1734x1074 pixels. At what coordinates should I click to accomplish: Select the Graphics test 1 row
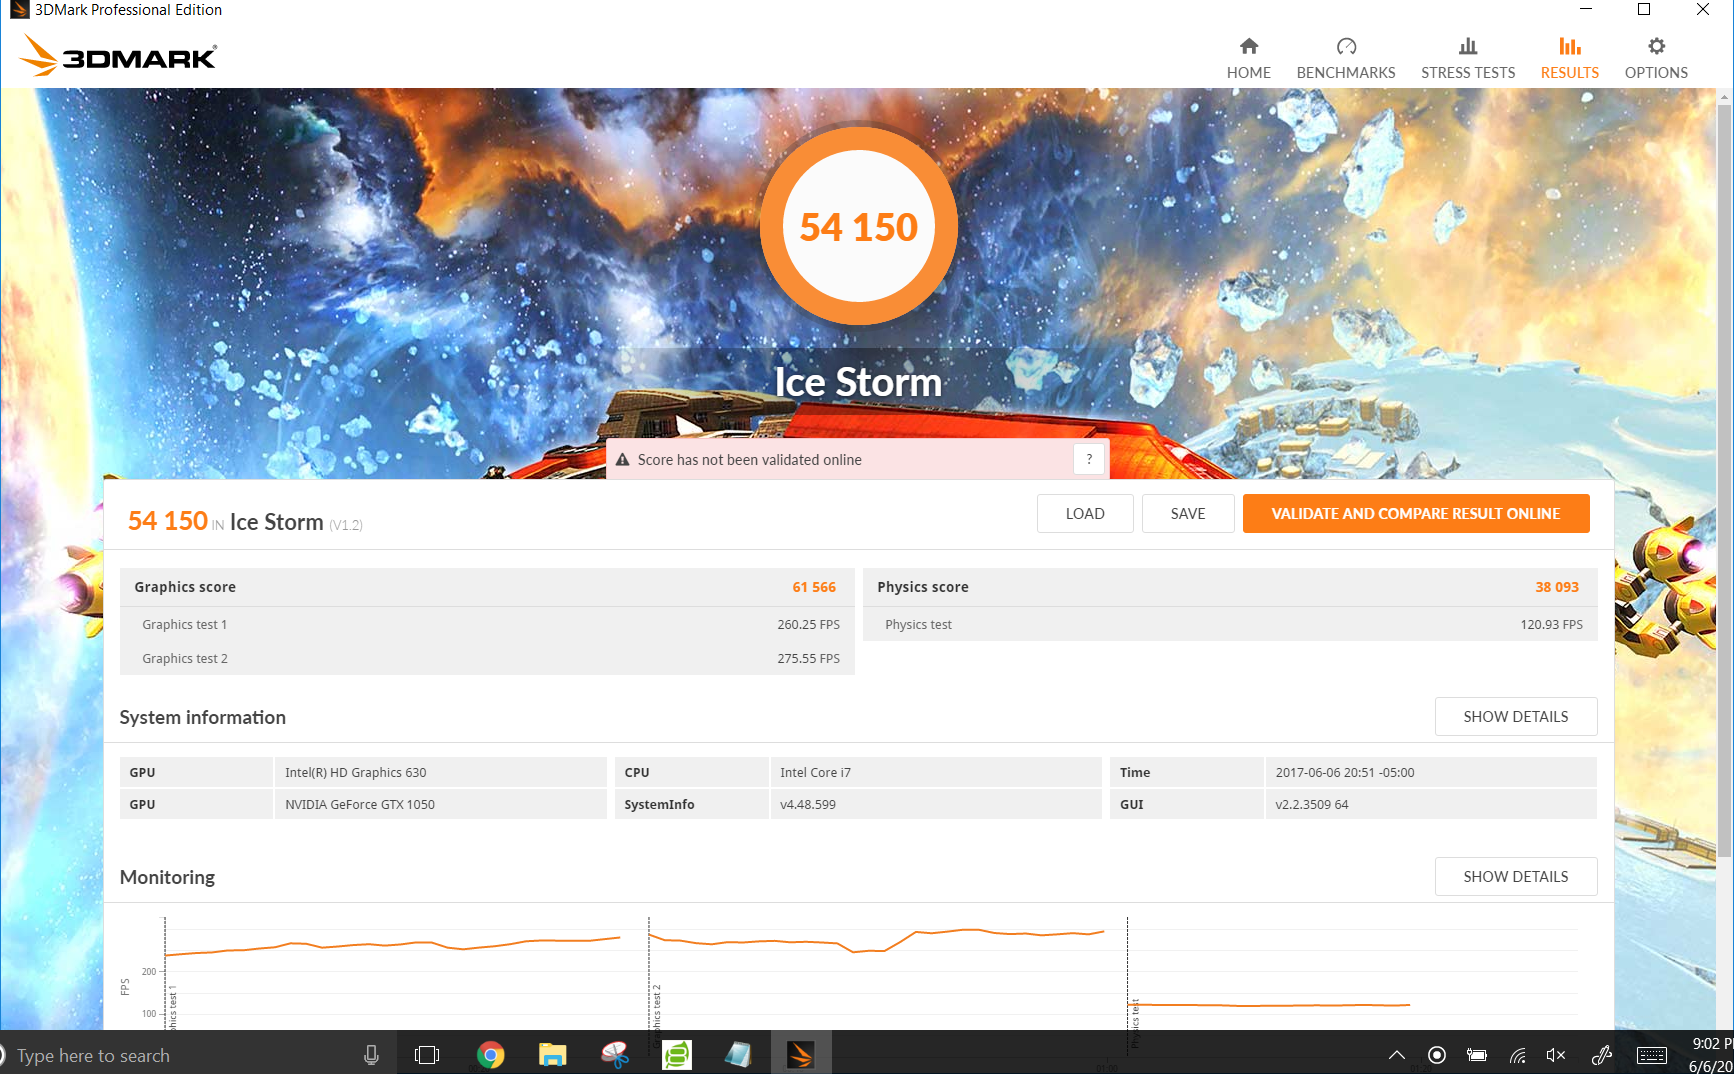point(487,624)
